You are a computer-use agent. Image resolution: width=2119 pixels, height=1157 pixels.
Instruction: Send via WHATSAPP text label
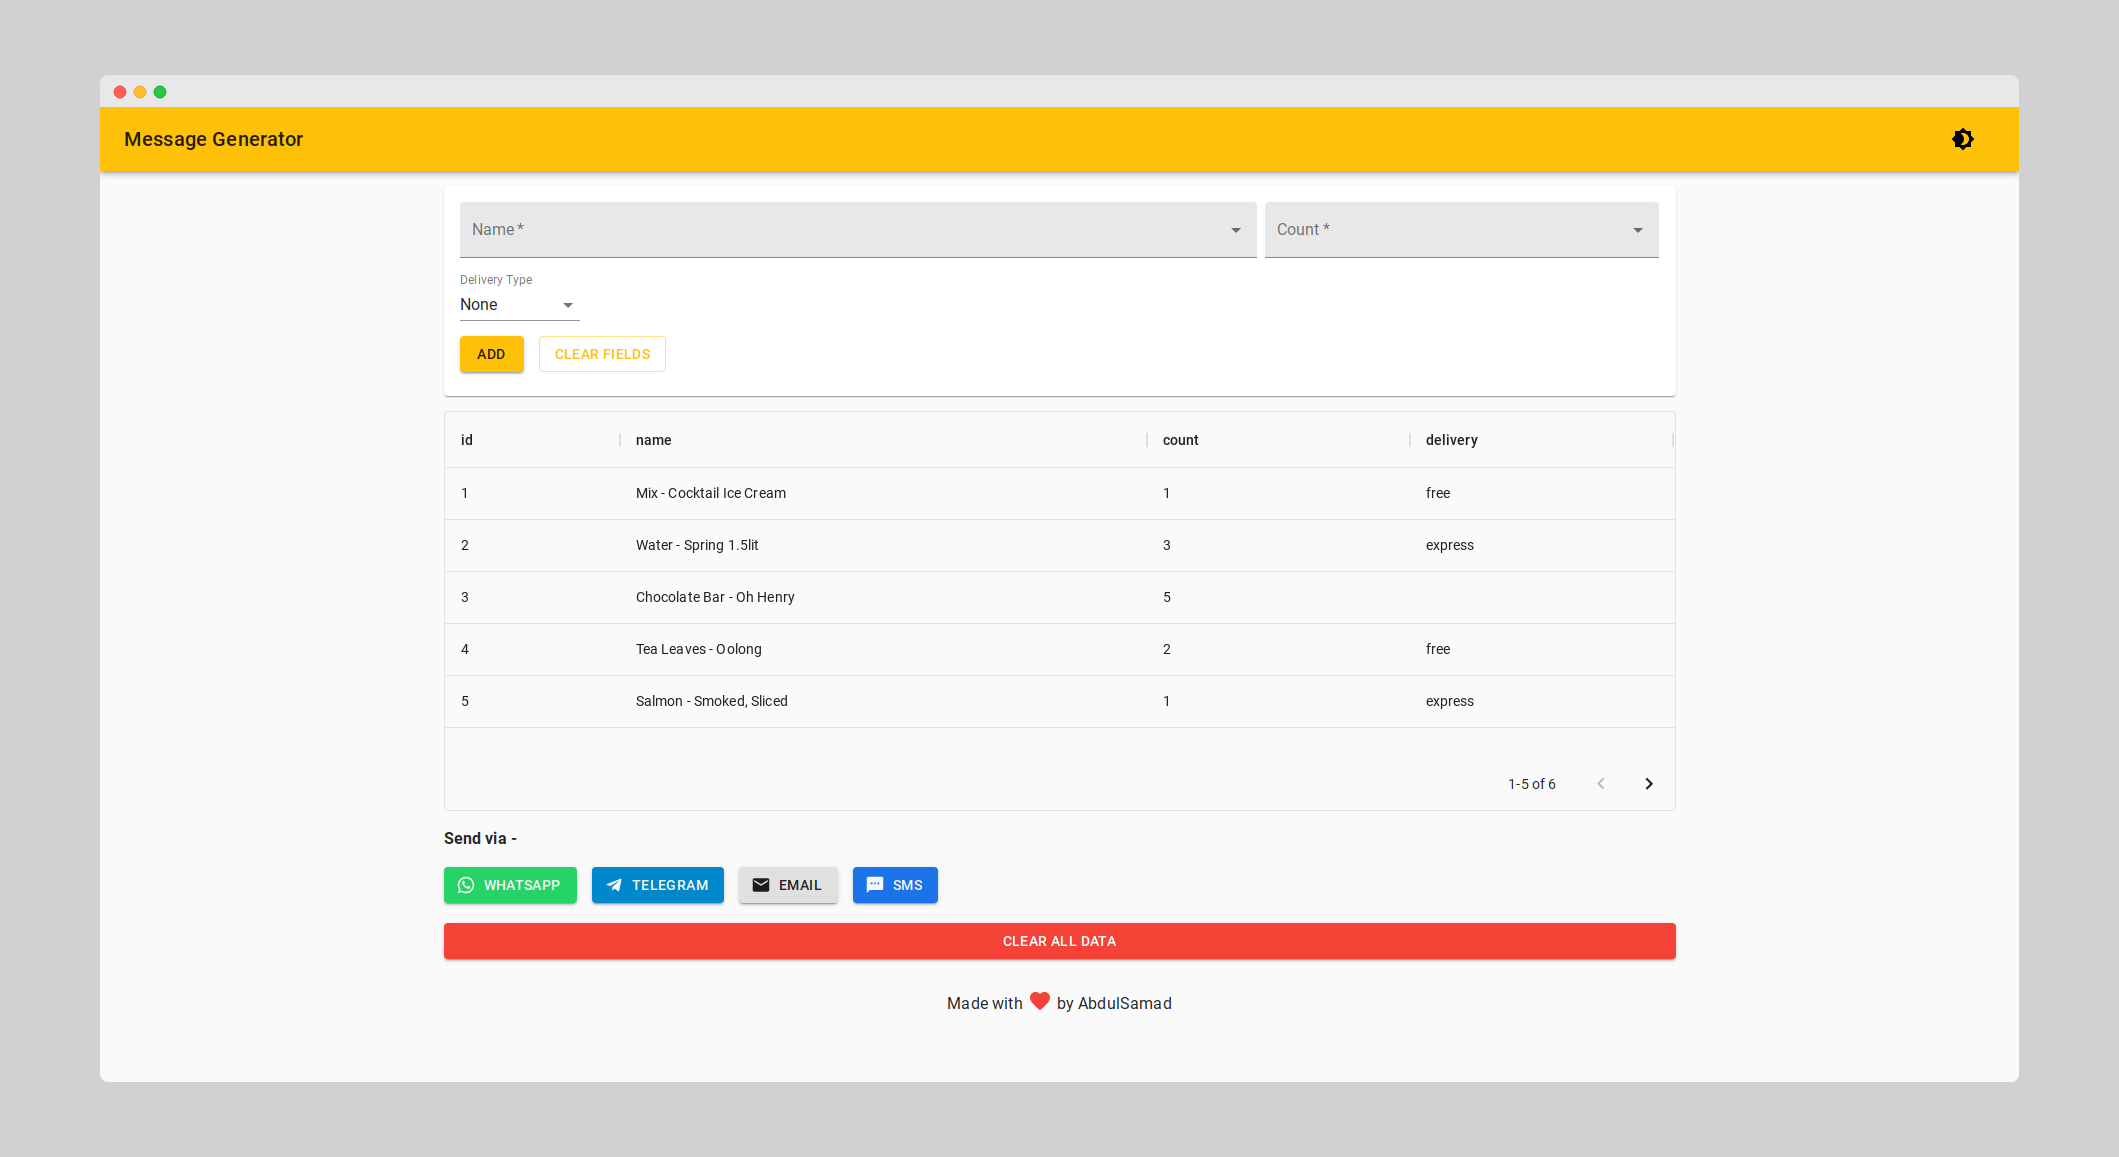[522, 885]
